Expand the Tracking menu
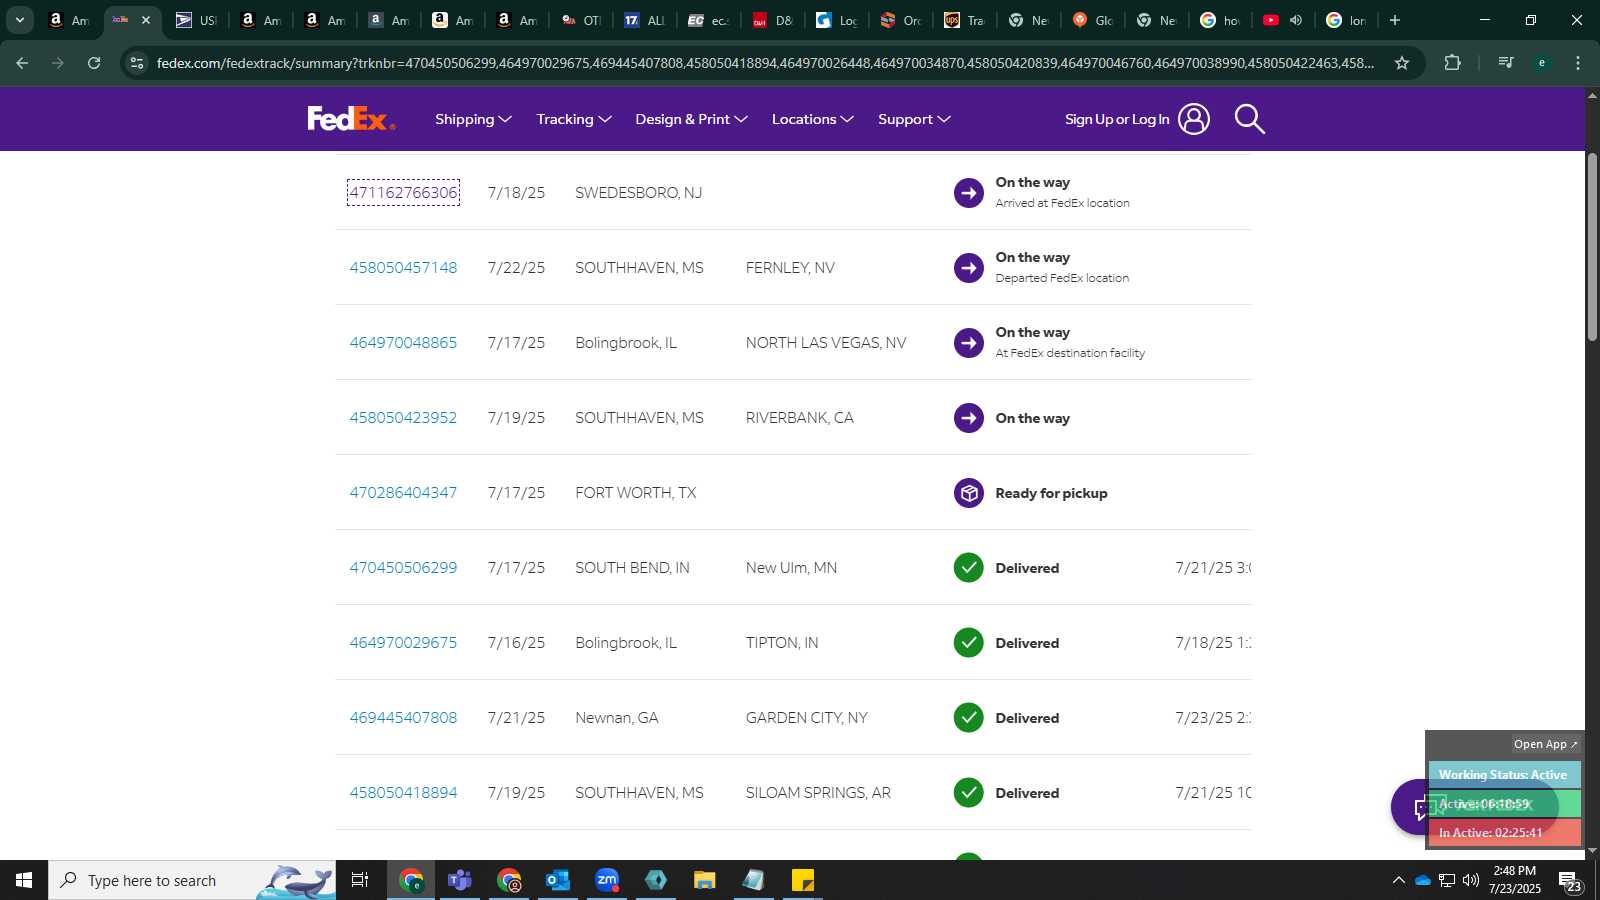1600x900 pixels. pyautogui.click(x=574, y=119)
